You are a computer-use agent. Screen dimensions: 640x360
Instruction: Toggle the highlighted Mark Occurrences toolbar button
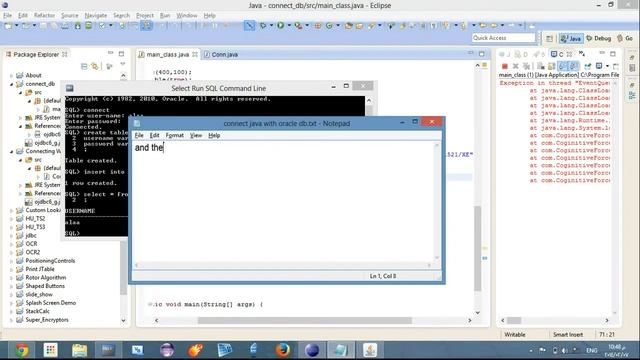[147, 25]
